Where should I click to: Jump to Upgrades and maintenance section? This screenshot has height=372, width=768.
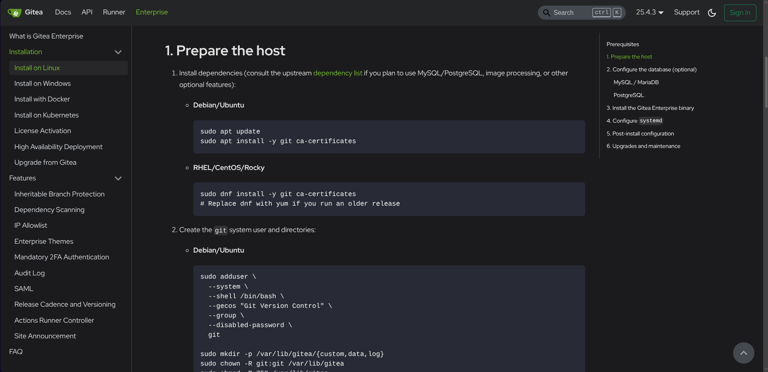[x=643, y=146]
